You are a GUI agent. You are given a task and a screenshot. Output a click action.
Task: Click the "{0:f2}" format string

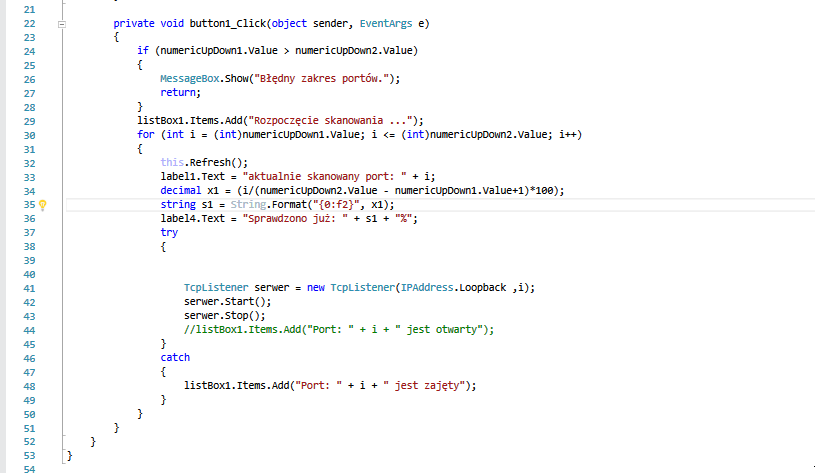(x=336, y=205)
